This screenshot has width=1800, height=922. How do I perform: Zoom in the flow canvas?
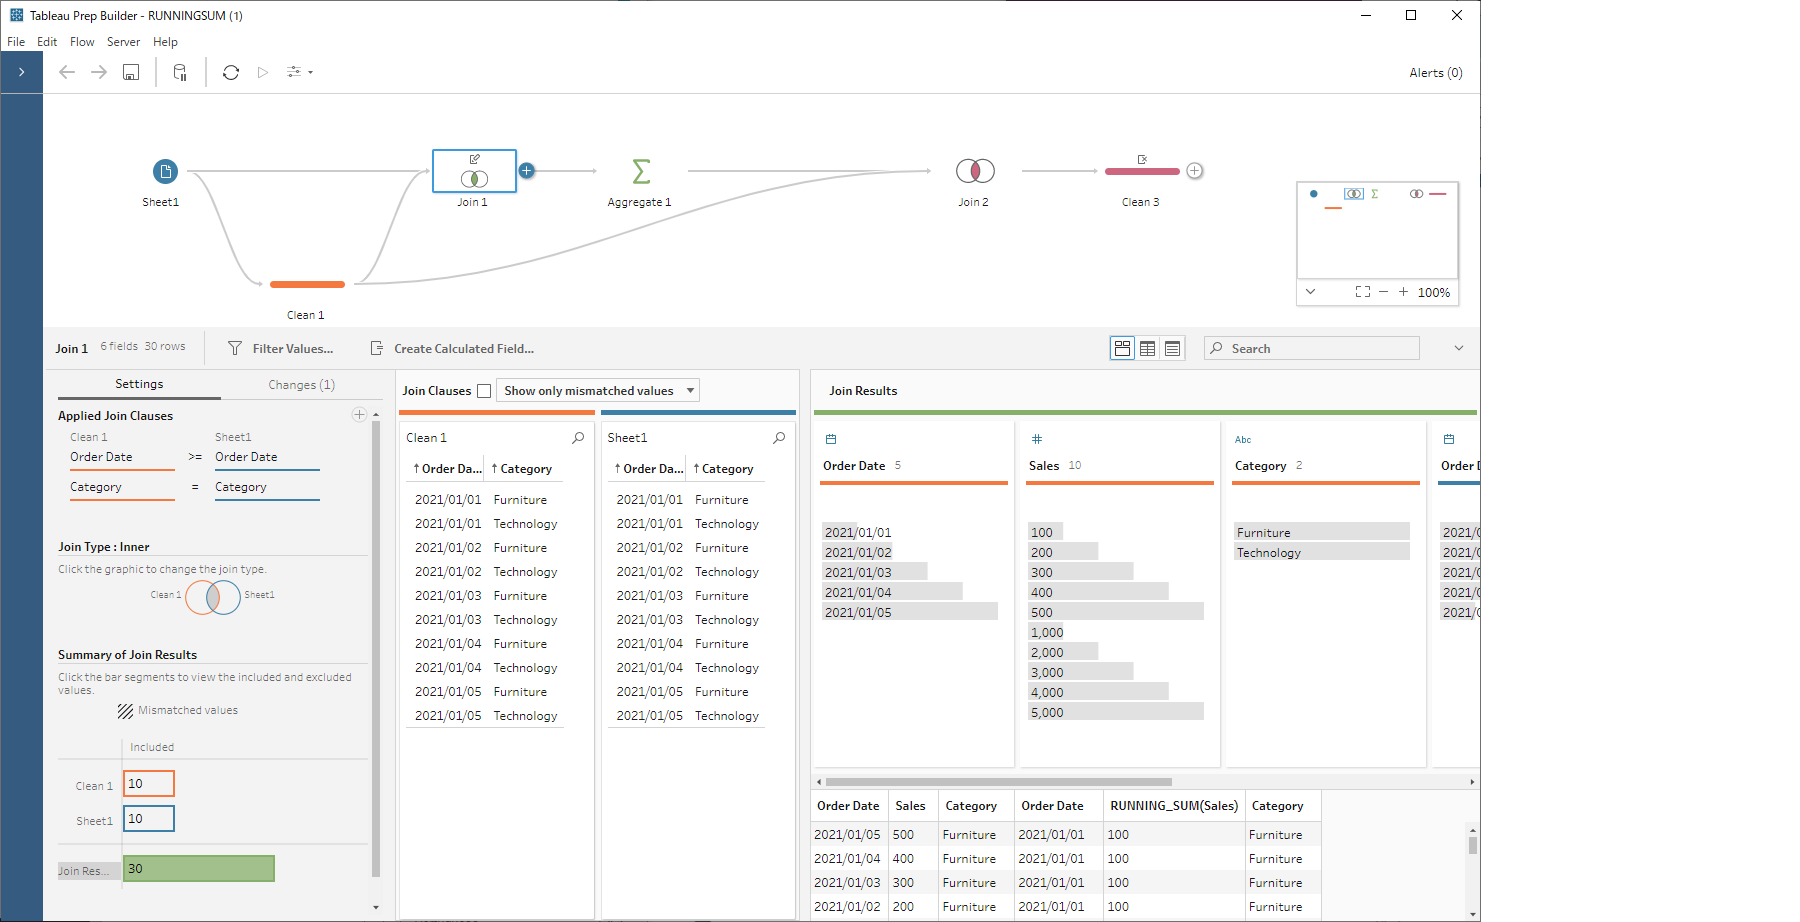coord(1403,292)
